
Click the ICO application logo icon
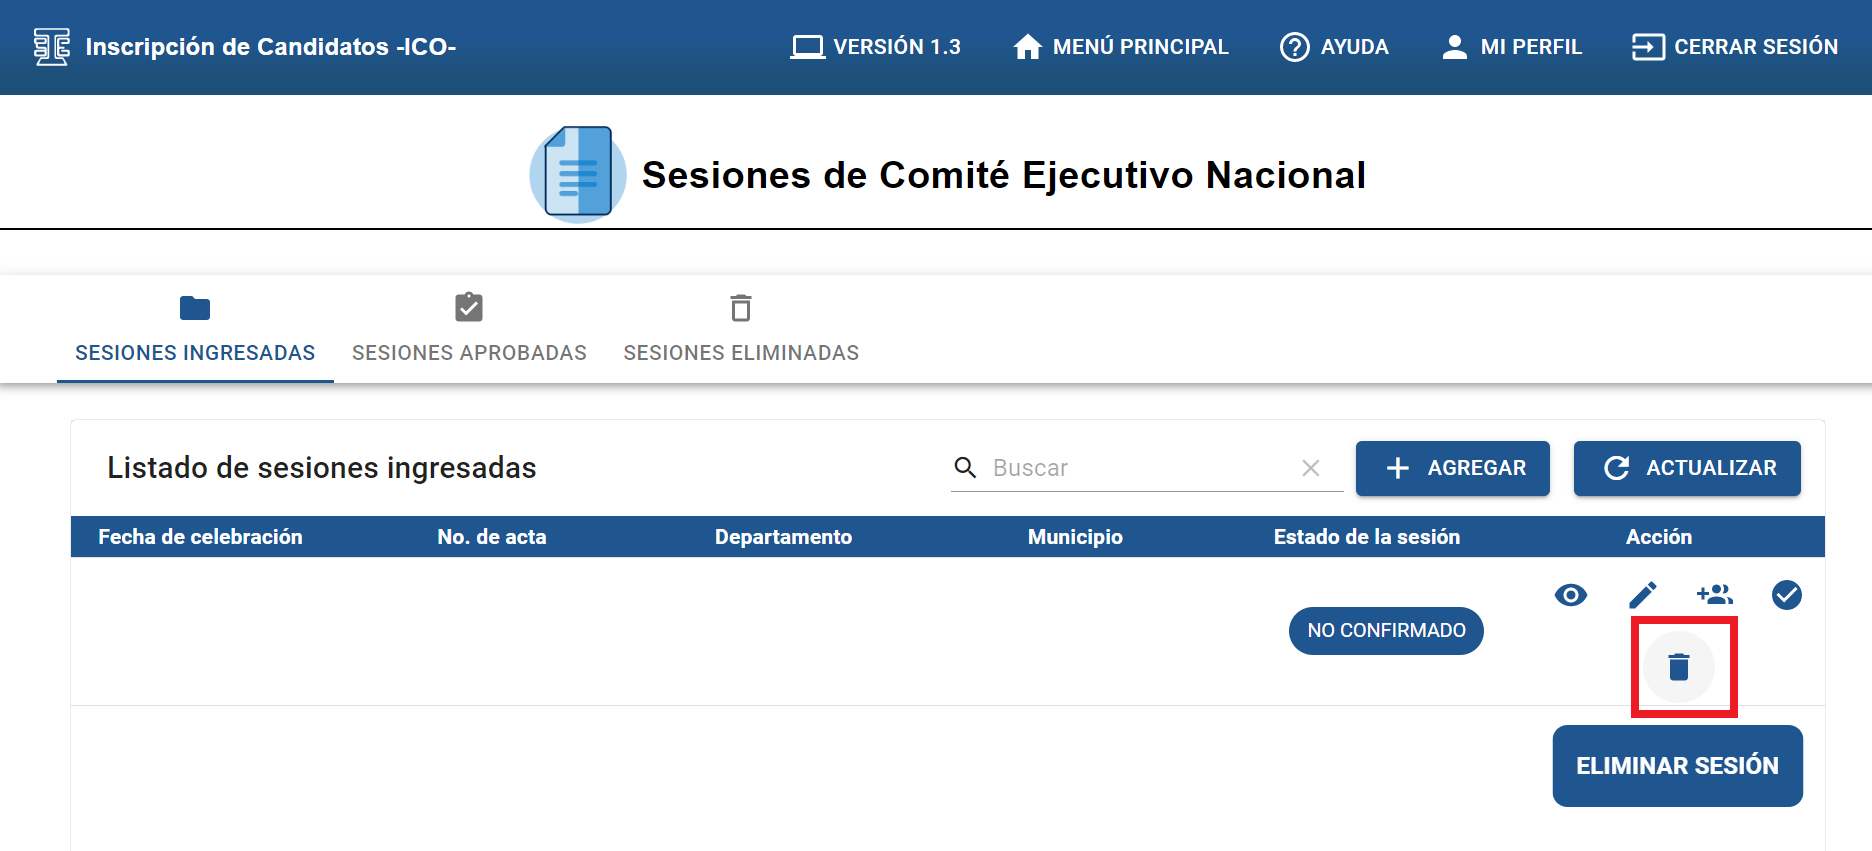[51, 47]
